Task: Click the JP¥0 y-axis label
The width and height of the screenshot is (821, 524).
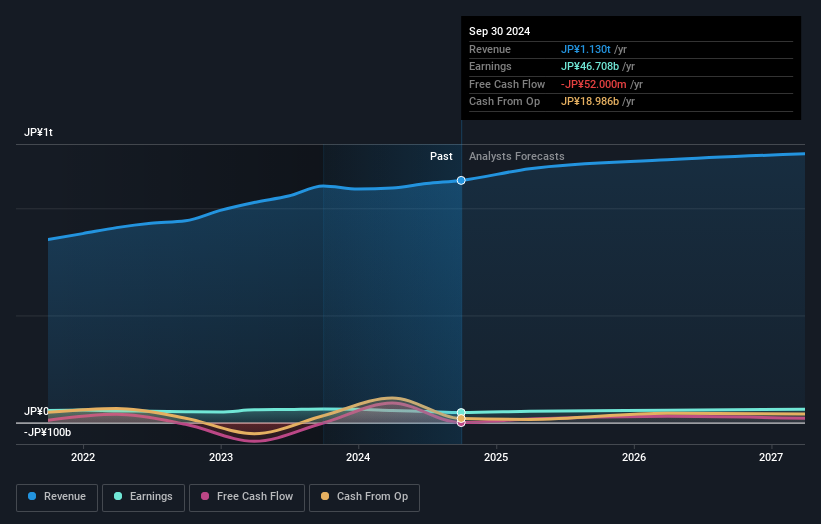Action: (36, 411)
